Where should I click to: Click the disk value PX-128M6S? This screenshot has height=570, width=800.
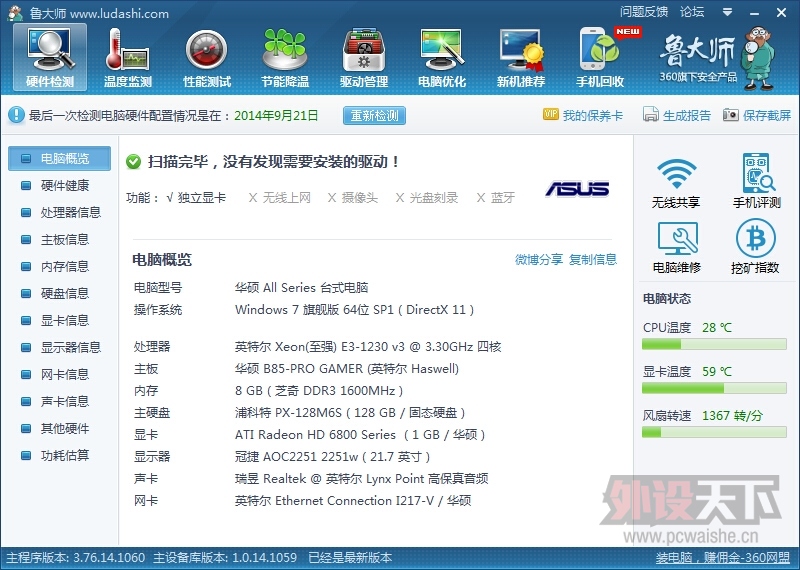(350, 413)
